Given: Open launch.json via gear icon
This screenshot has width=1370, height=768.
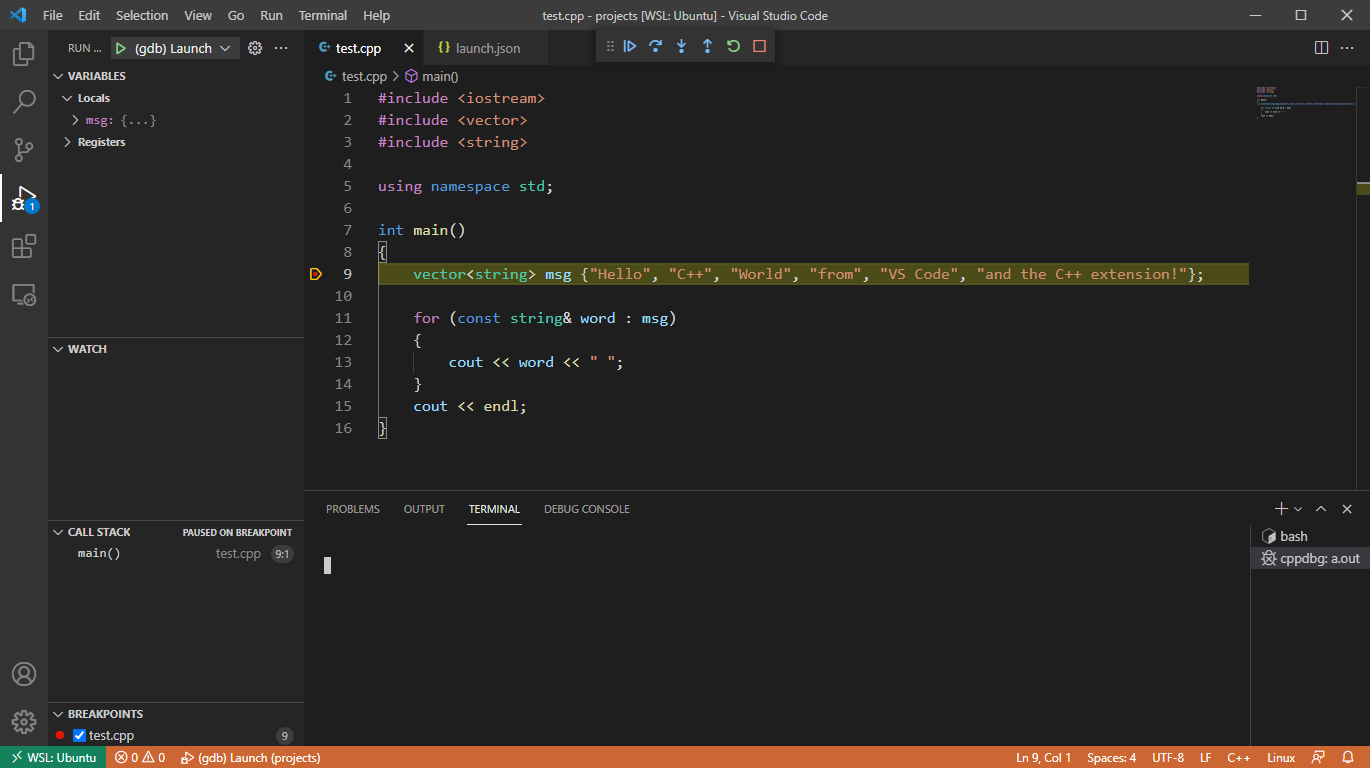Looking at the screenshot, I should click(255, 48).
